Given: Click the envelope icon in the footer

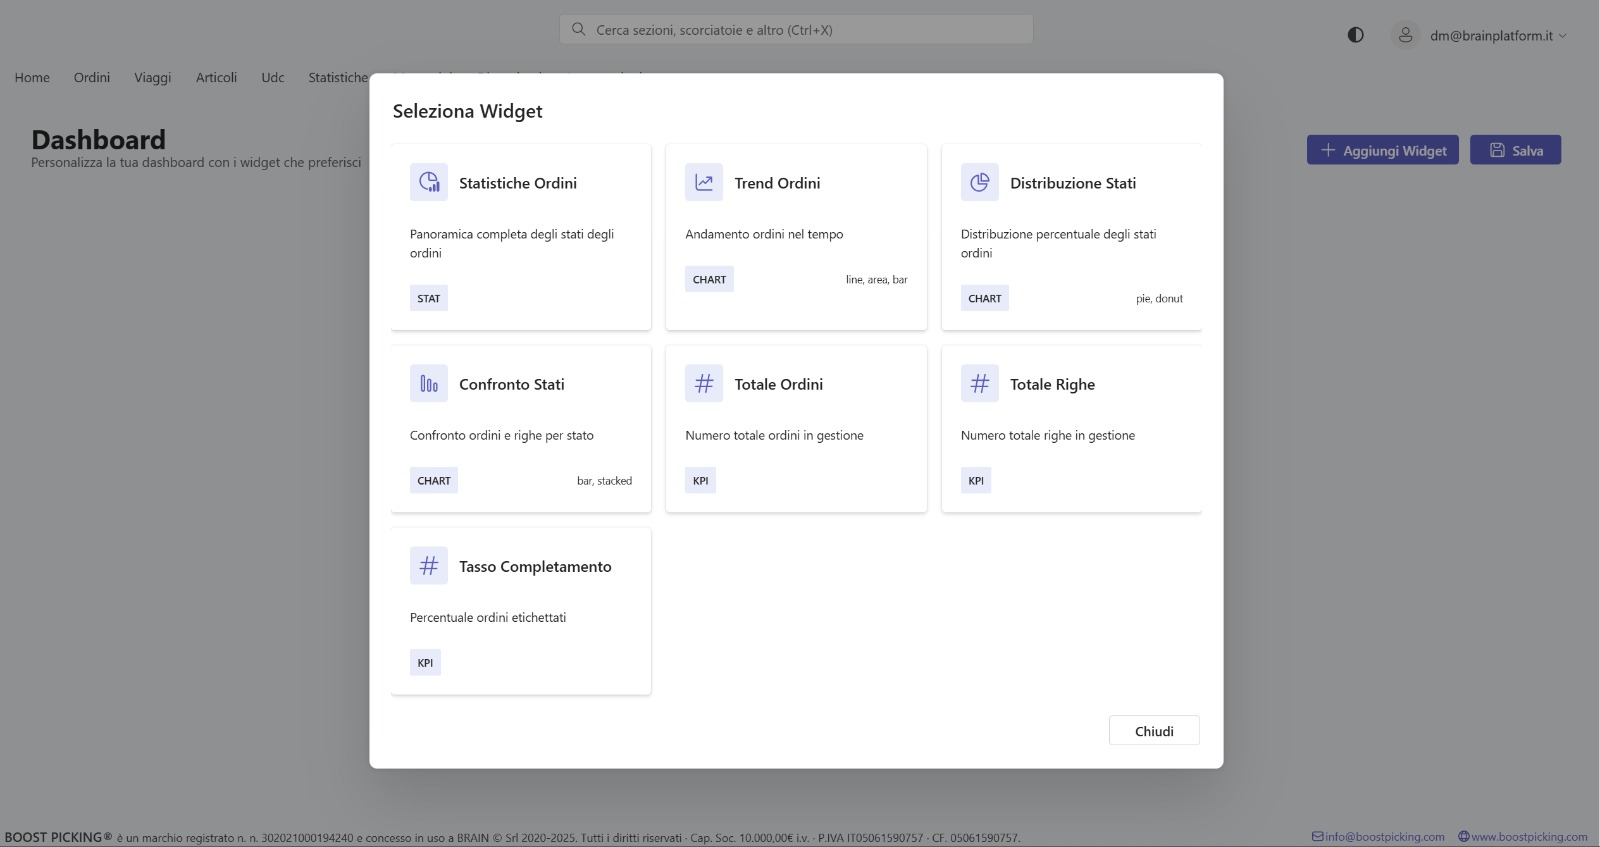Looking at the screenshot, I should tap(1318, 836).
